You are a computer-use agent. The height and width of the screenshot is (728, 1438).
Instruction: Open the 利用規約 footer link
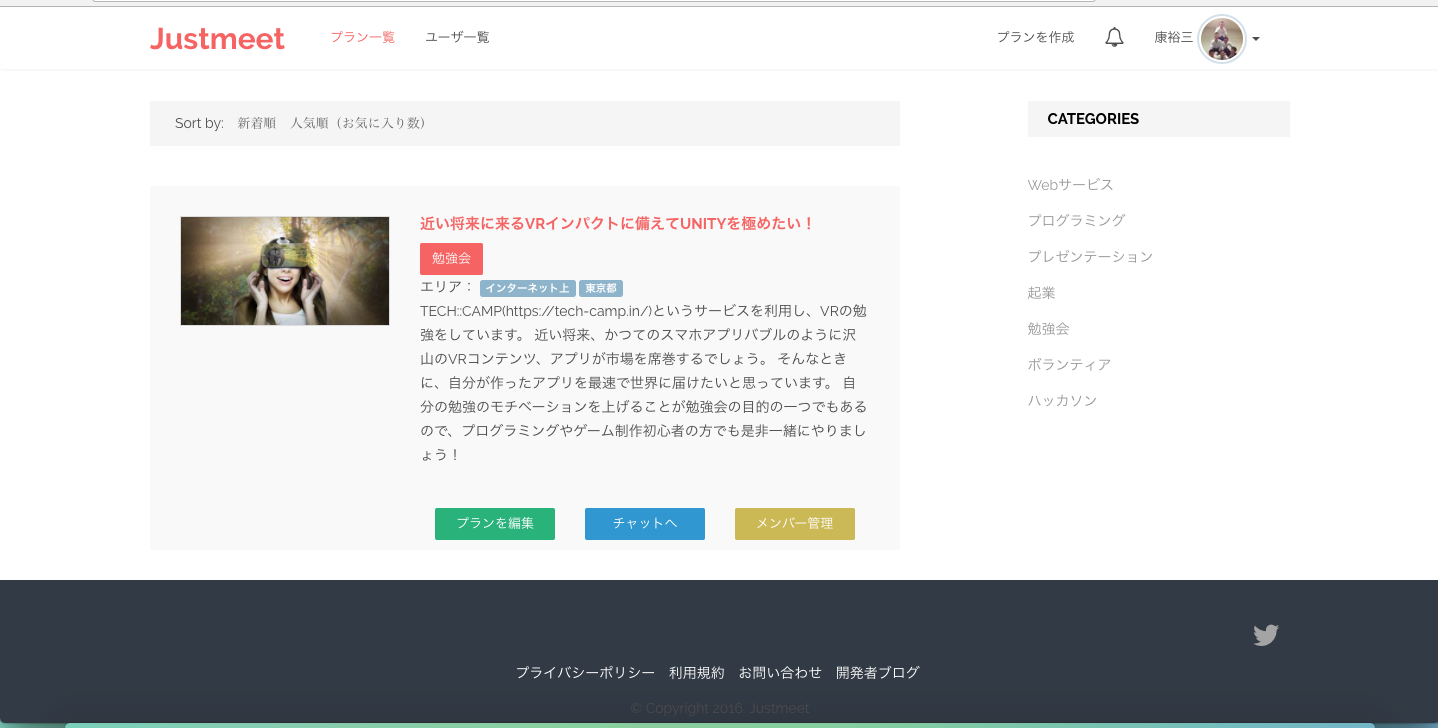(x=696, y=672)
